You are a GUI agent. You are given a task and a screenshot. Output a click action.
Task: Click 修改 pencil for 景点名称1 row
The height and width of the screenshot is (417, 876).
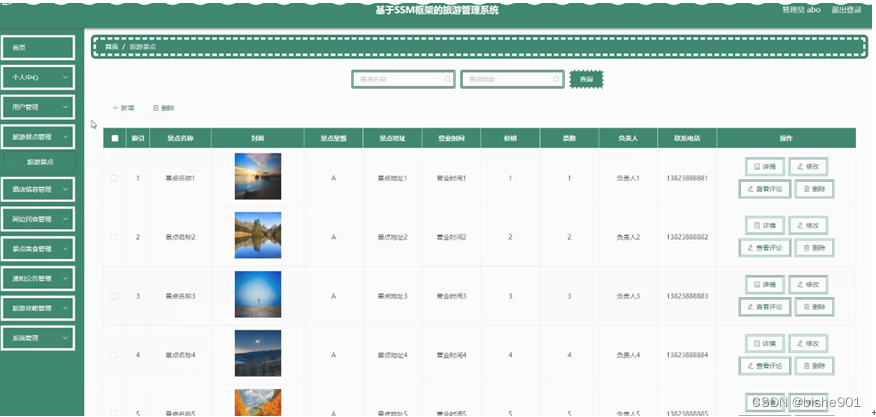(x=808, y=167)
